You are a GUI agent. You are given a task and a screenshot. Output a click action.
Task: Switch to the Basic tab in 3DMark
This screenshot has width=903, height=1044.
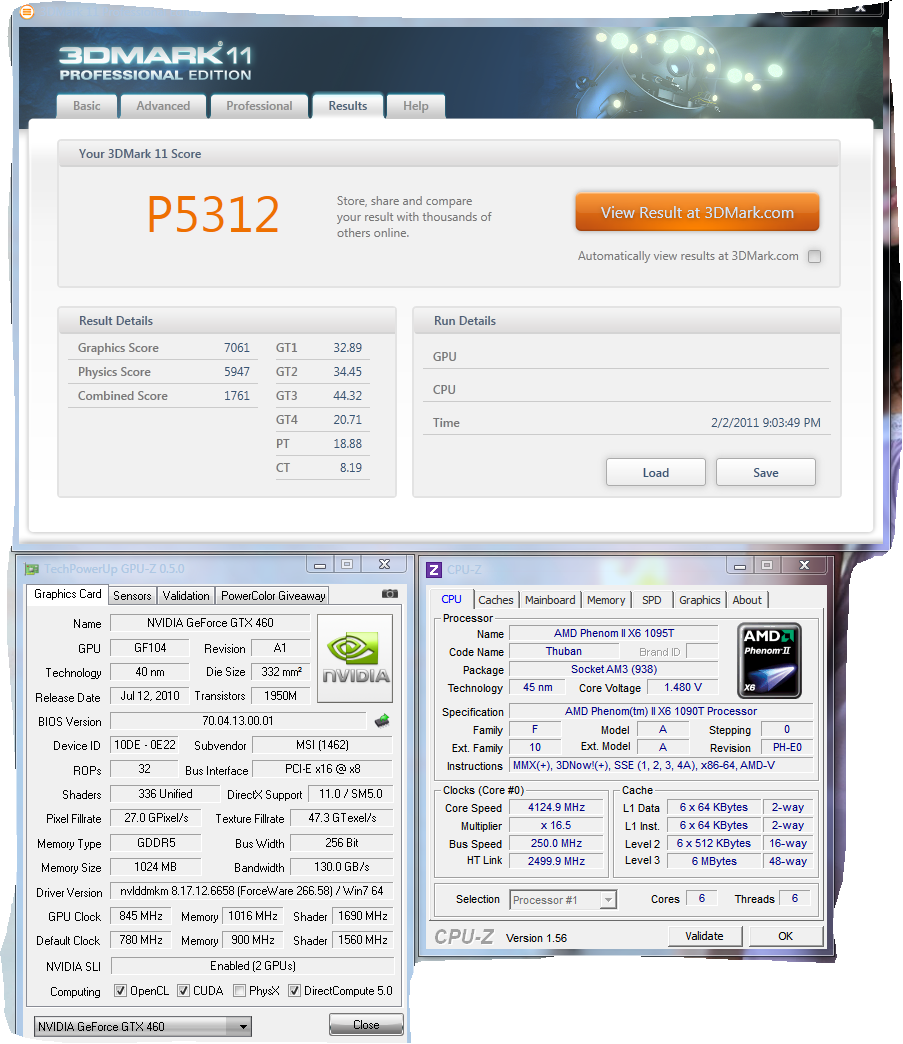click(x=87, y=106)
